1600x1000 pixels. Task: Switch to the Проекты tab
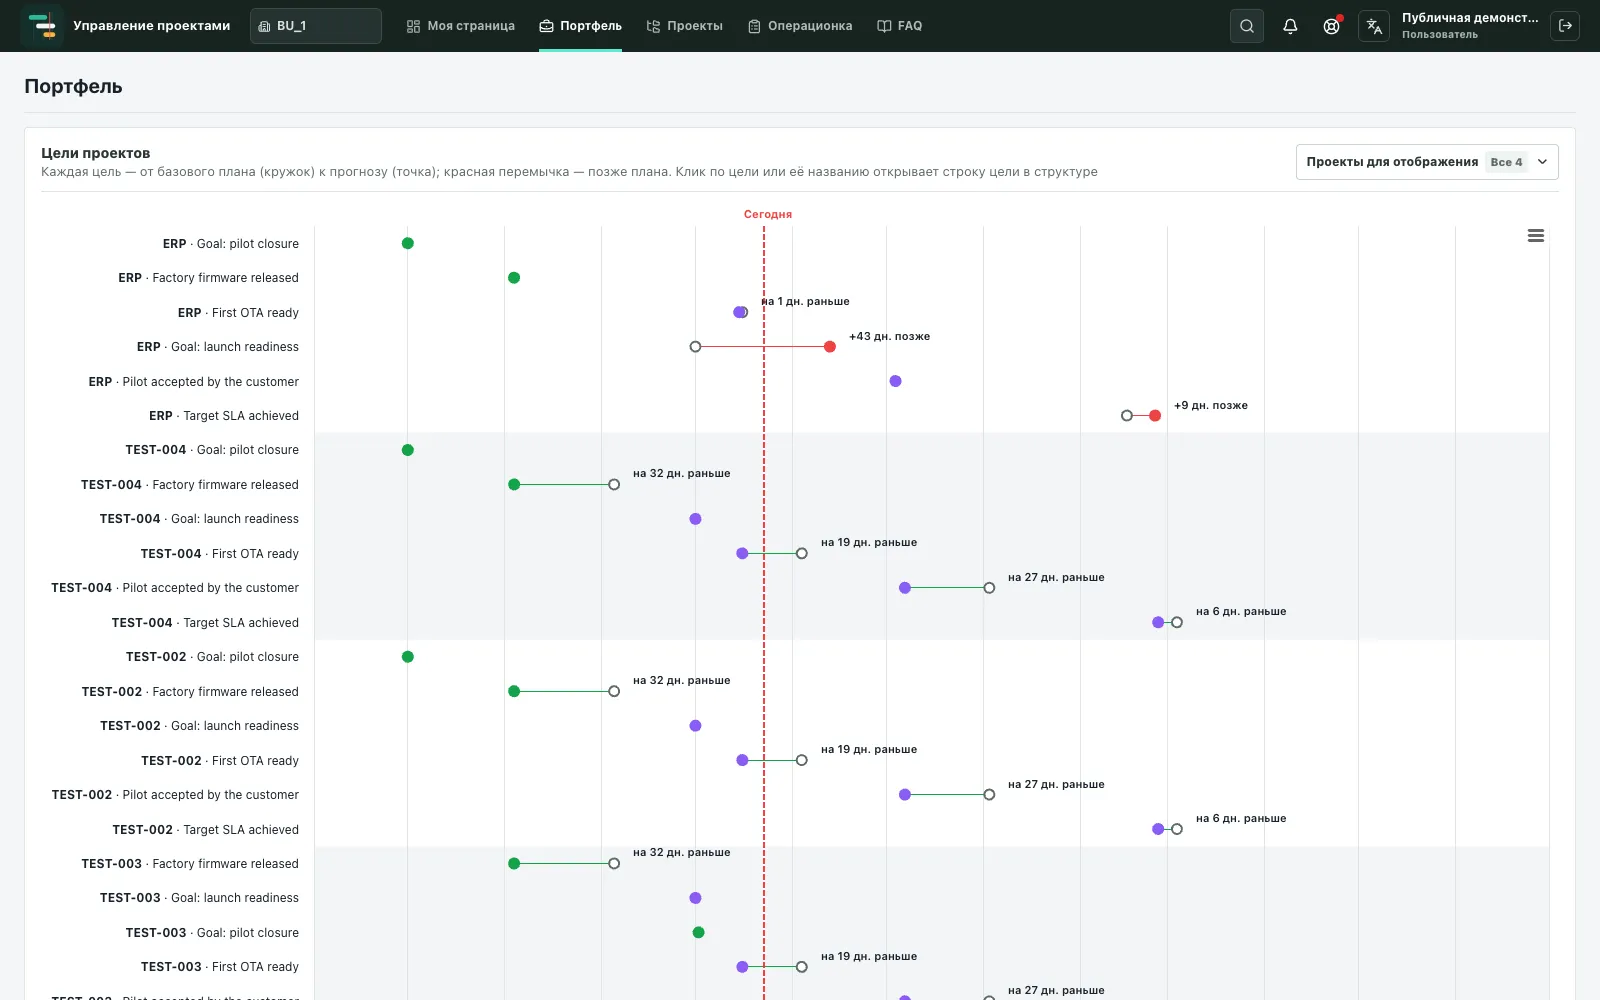684,26
